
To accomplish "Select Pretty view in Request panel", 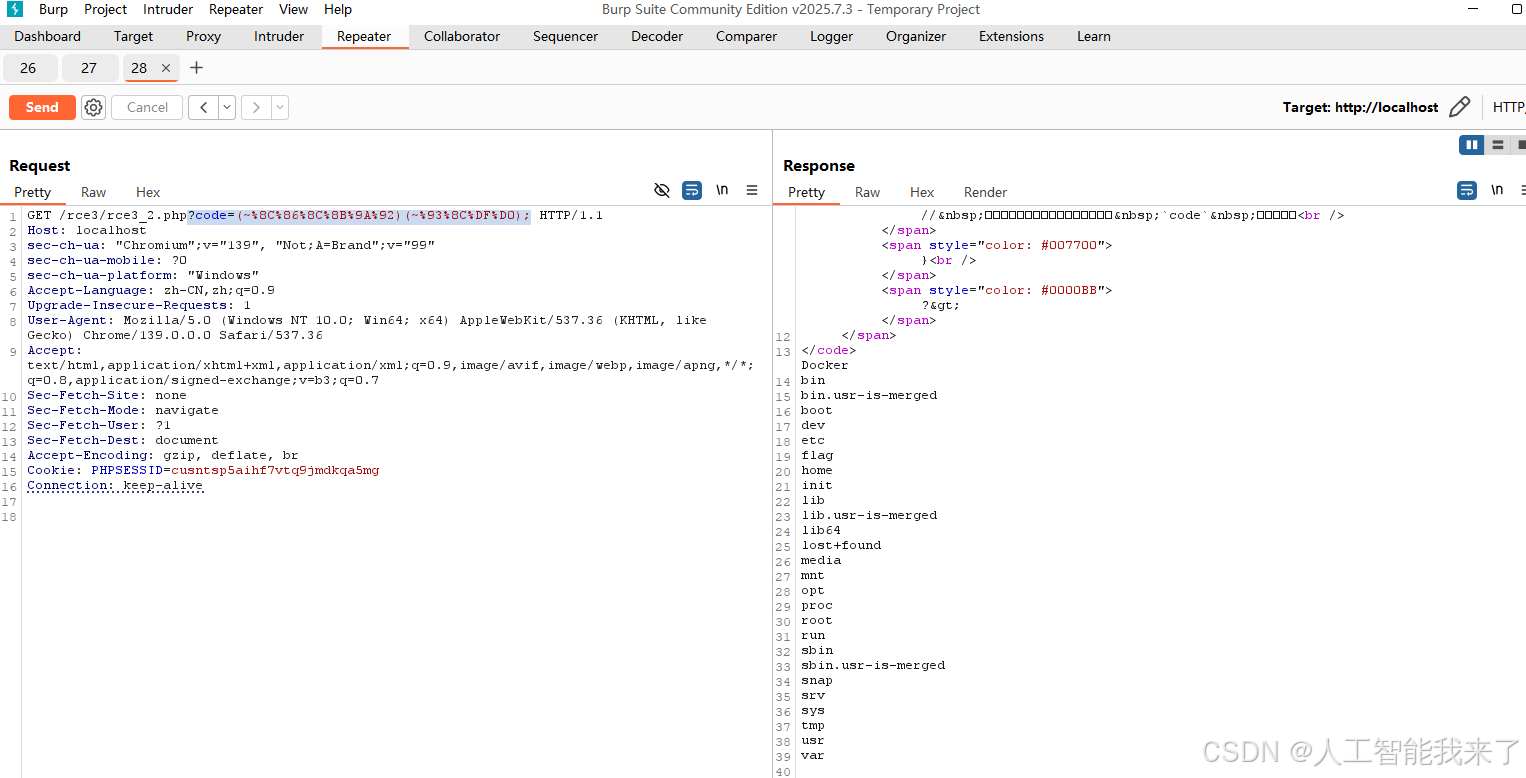I will (x=32, y=192).
